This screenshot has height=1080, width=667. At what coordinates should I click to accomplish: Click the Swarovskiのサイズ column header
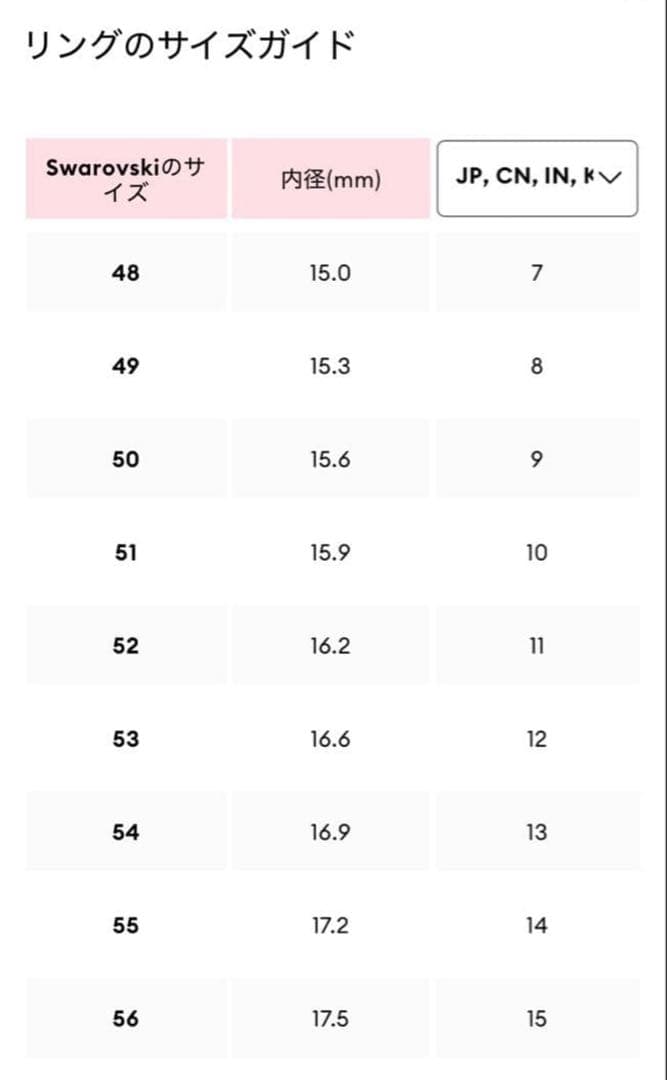[x=126, y=179]
